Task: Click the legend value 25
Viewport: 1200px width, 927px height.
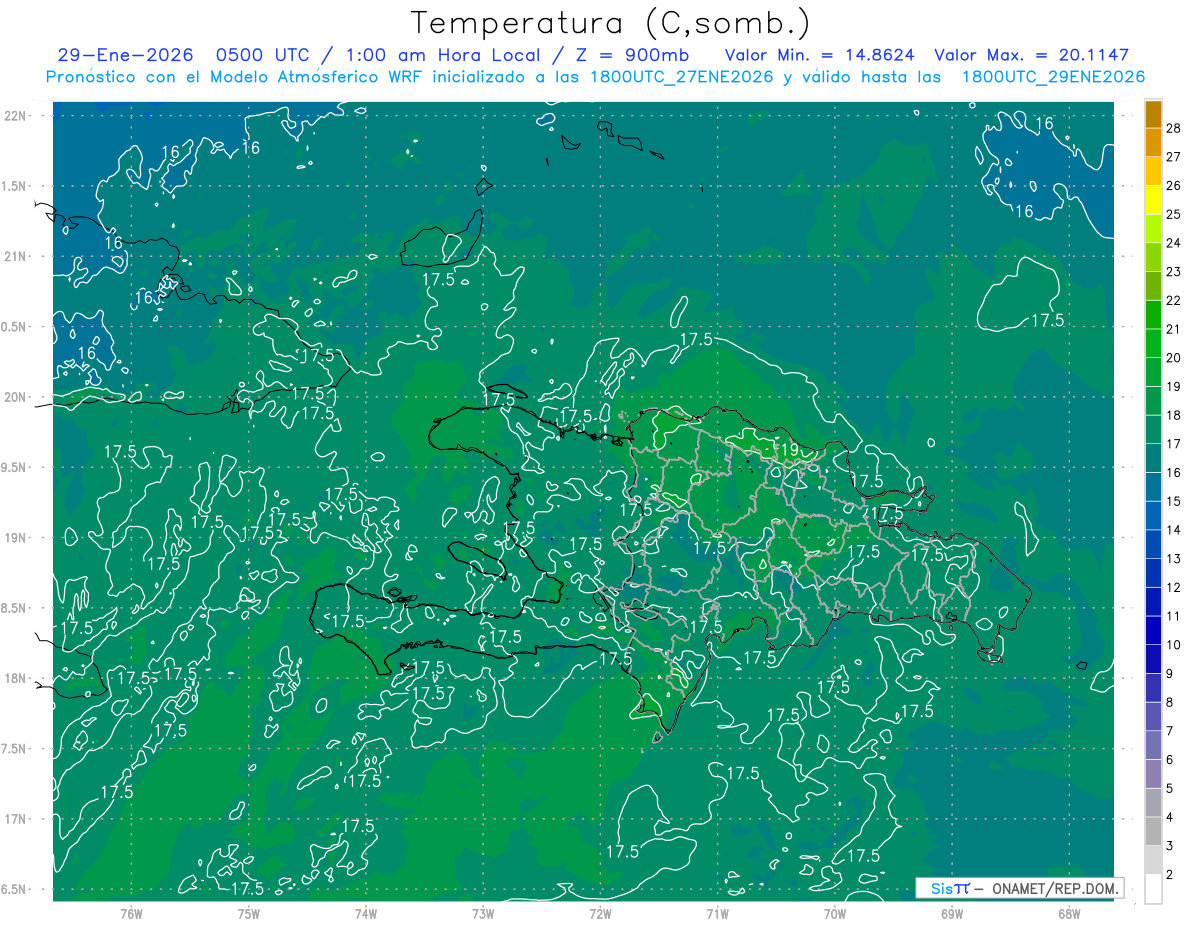Action: 1174,213
